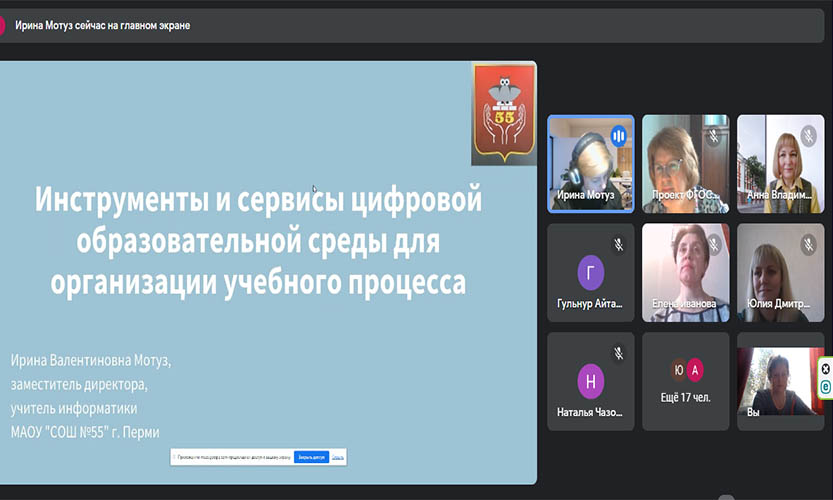Screen dimensions: 833x500
Task: Select Анна Владим video tile
Action: (x=780, y=165)
